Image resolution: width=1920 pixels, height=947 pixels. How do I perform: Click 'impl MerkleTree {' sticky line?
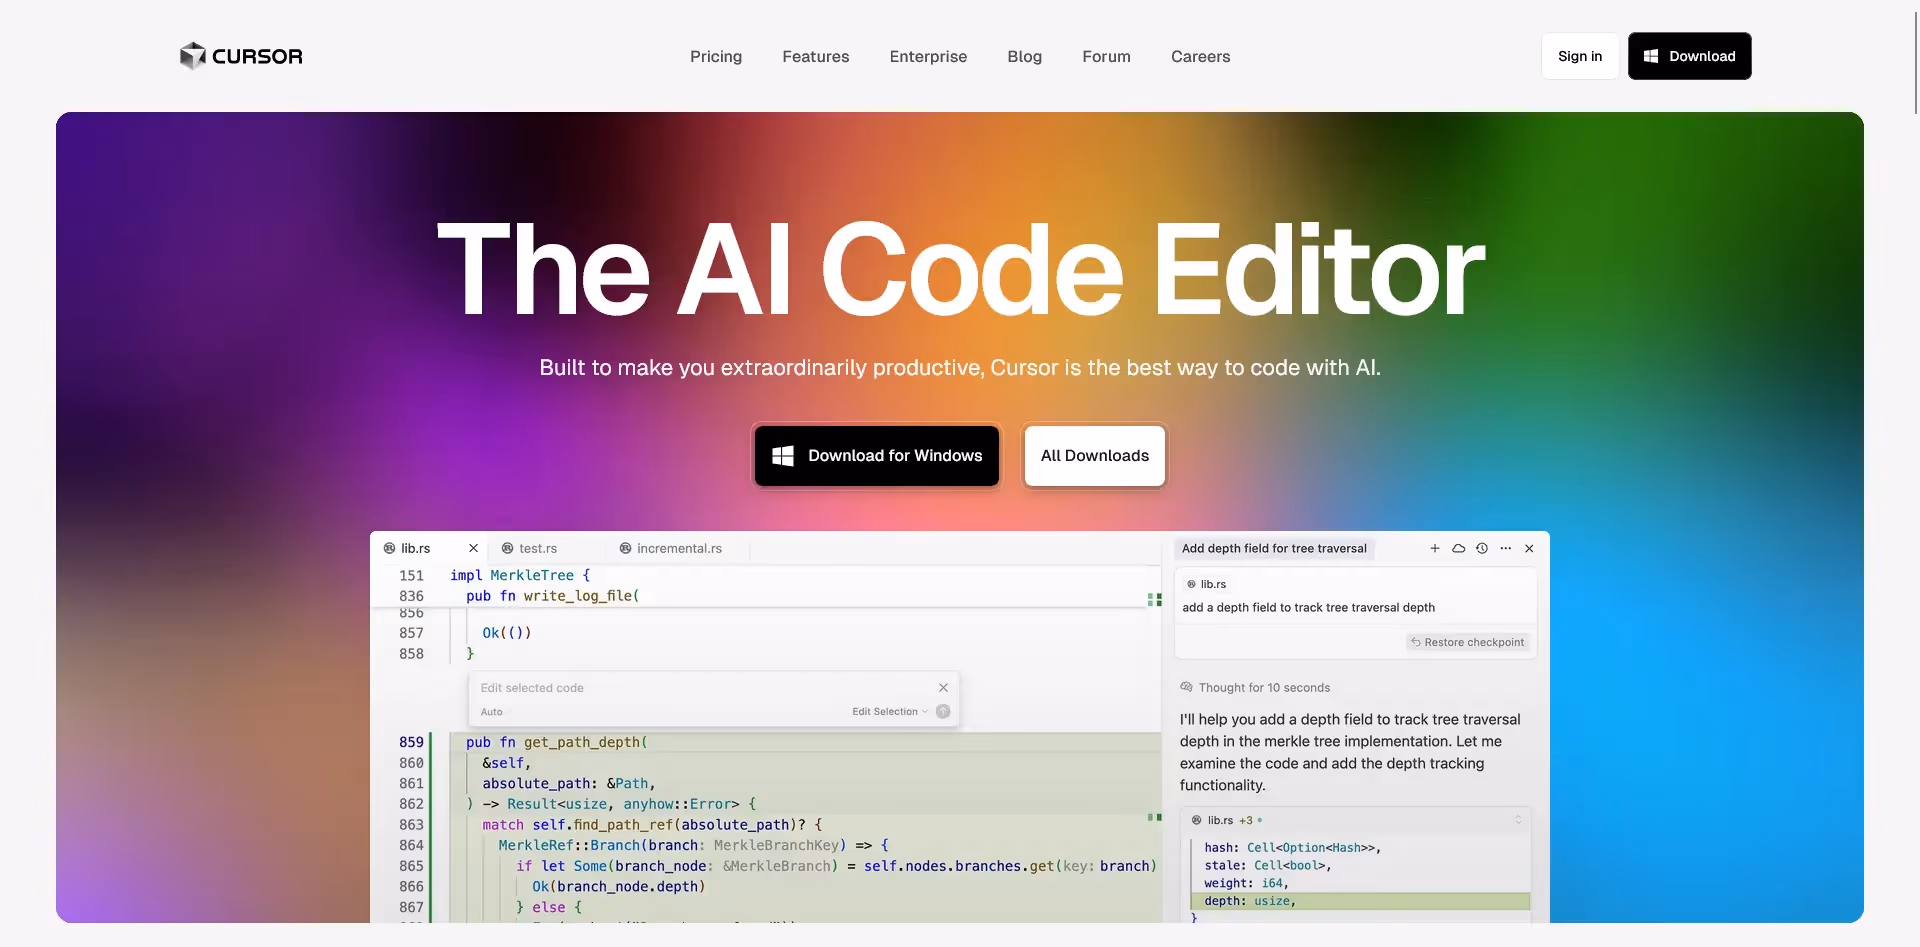pyautogui.click(x=520, y=575)
